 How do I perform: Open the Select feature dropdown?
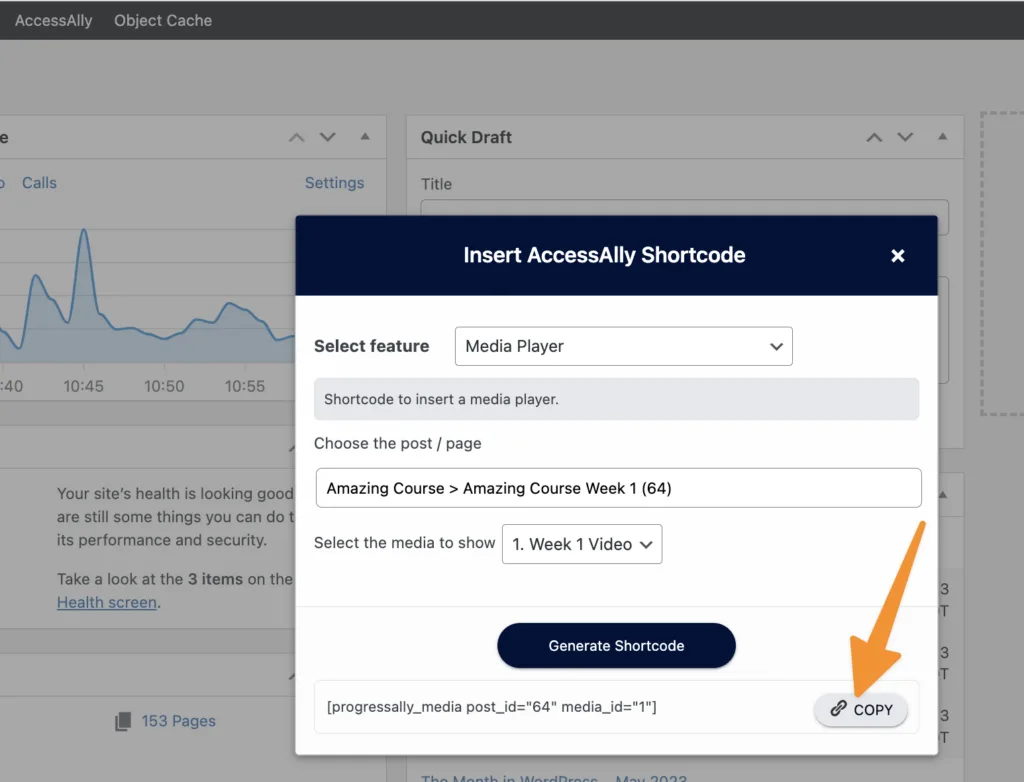pyautogui.click(x=623, y=346)
